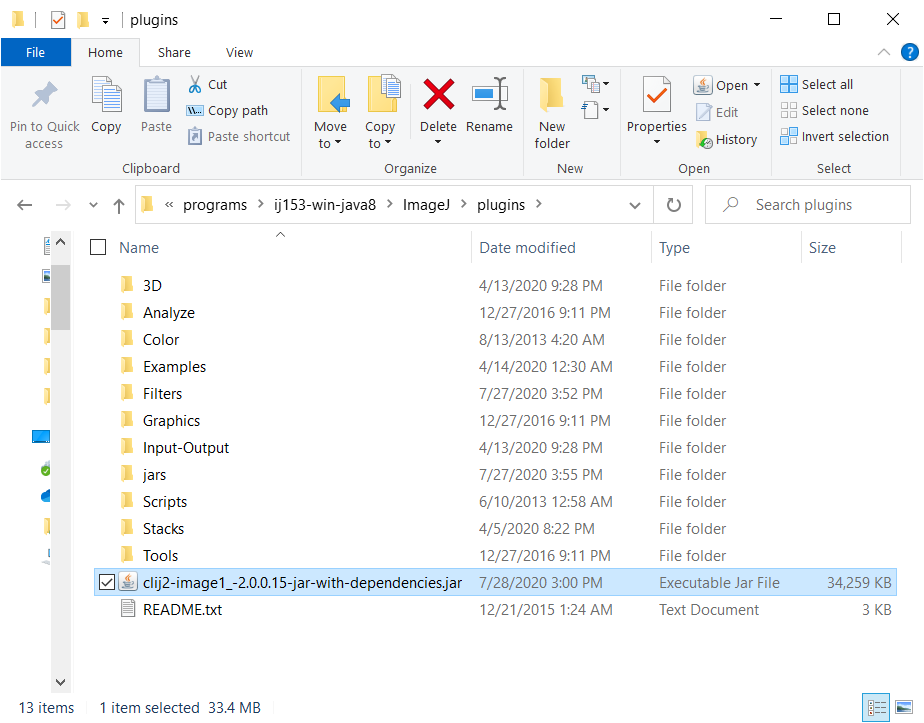This screenshot has height=723, width=924.
Task: Click the Copy clipboard icon
Action: coord(106,94)
